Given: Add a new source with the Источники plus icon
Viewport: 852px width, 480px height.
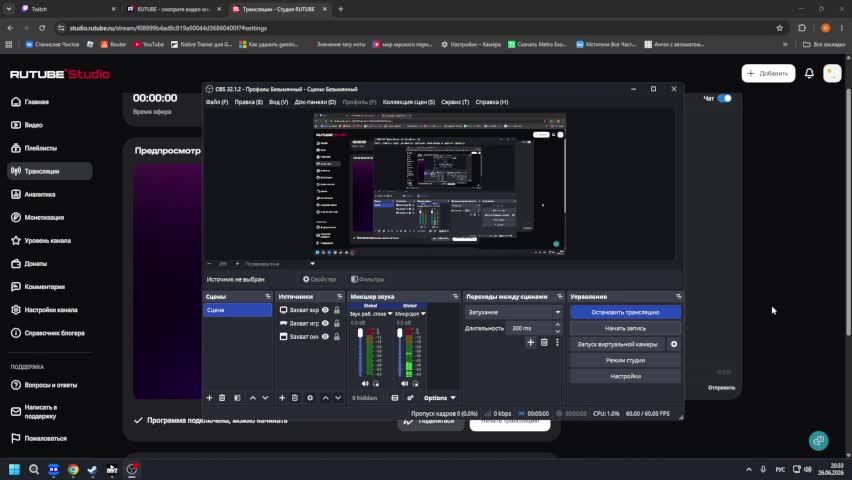Looking at the screenshot, I should point(282,398).
